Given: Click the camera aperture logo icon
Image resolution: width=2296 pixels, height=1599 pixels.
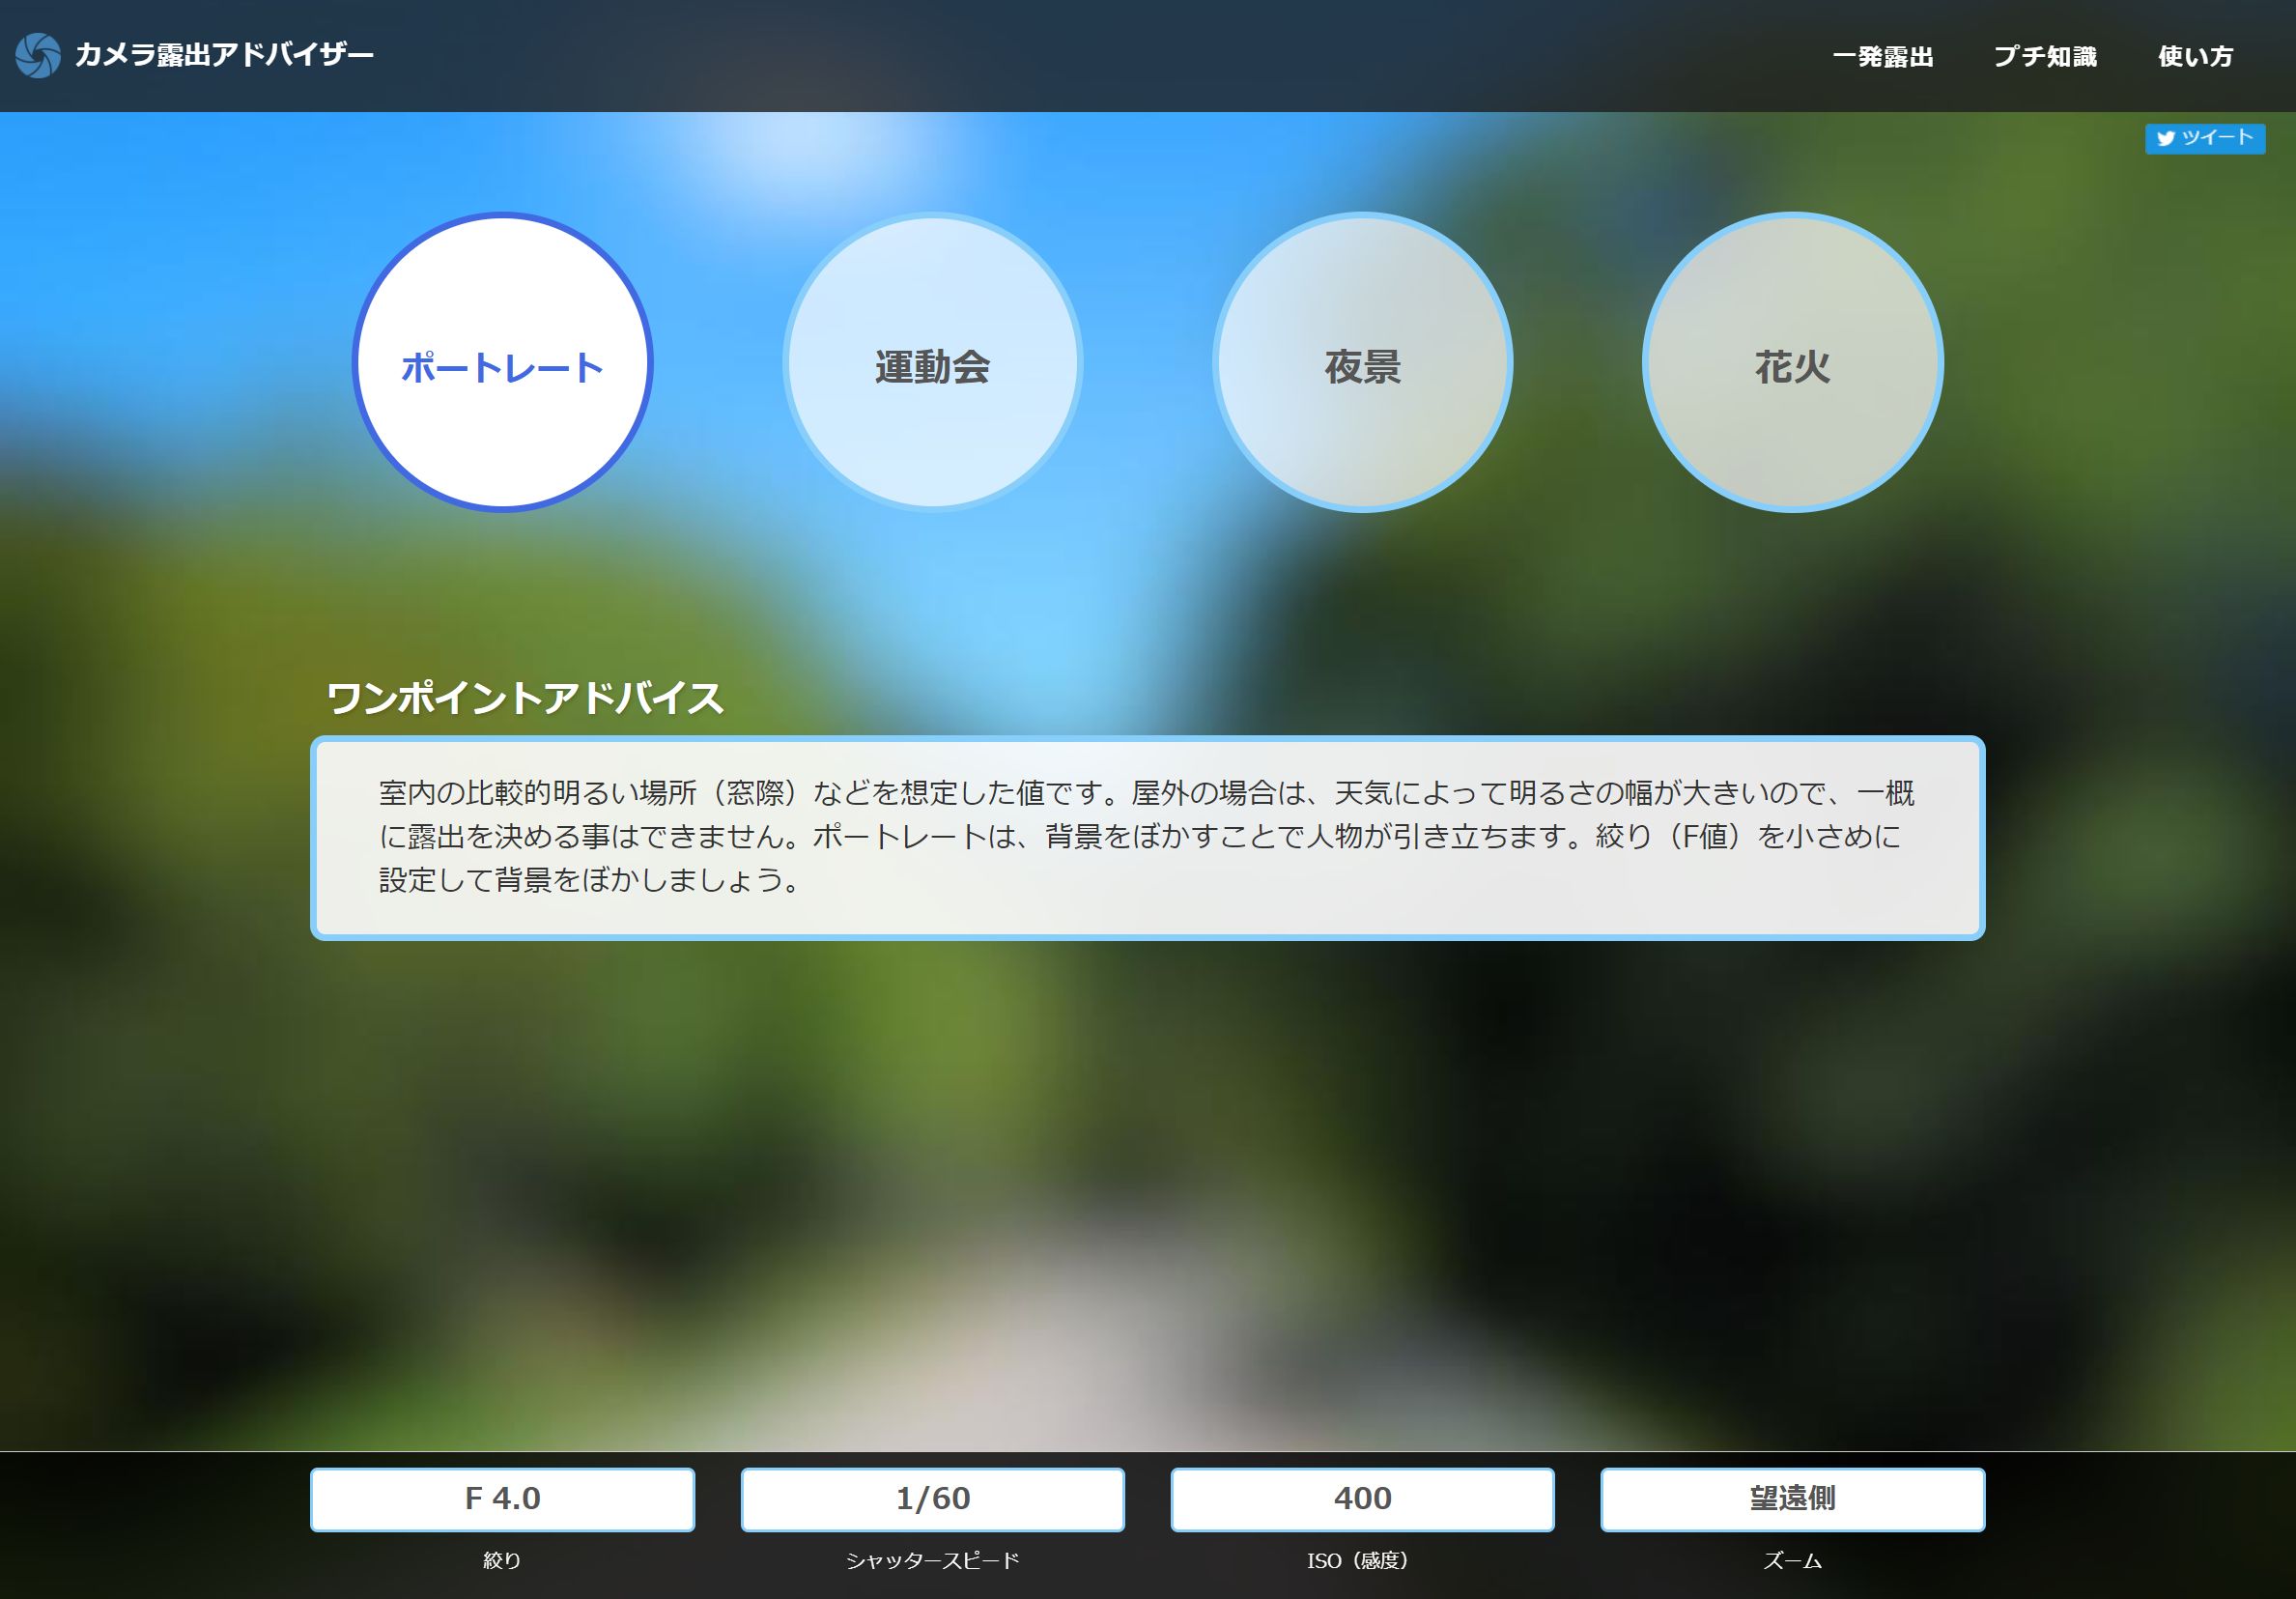Looking at the screenshot, I should (38, 55).
